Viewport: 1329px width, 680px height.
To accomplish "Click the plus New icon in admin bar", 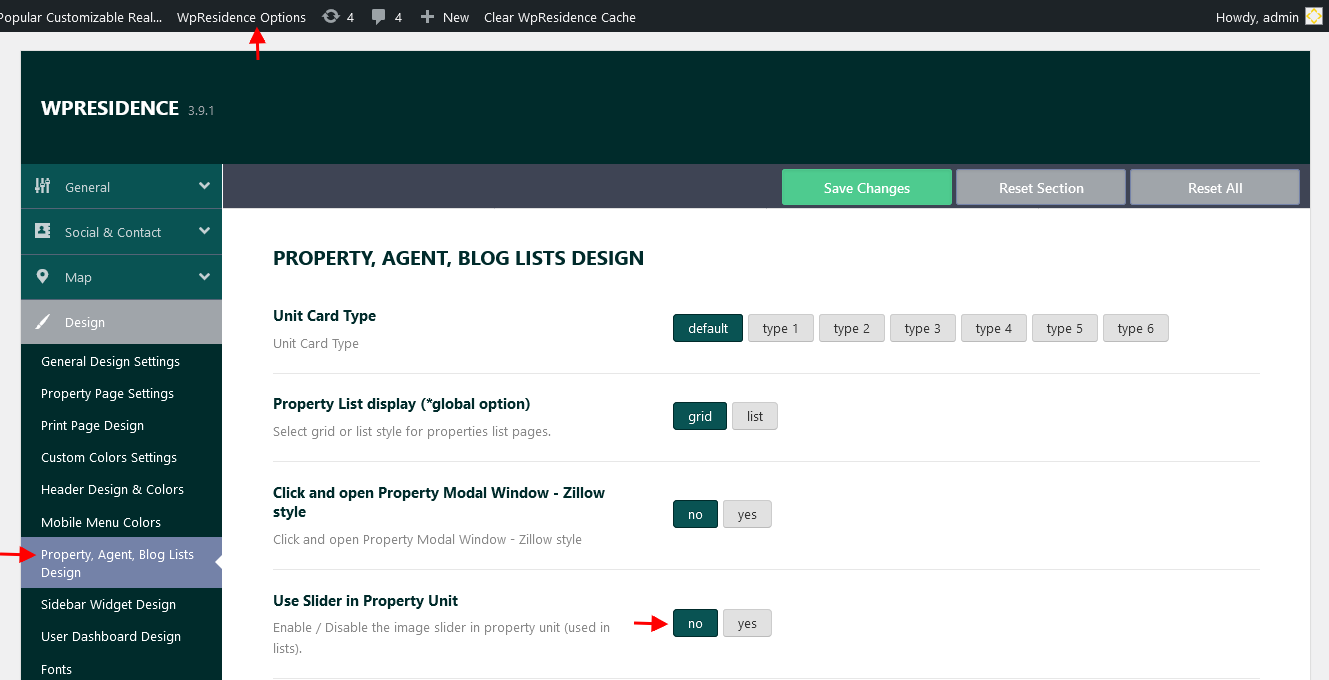I will [x=427, y=17].
